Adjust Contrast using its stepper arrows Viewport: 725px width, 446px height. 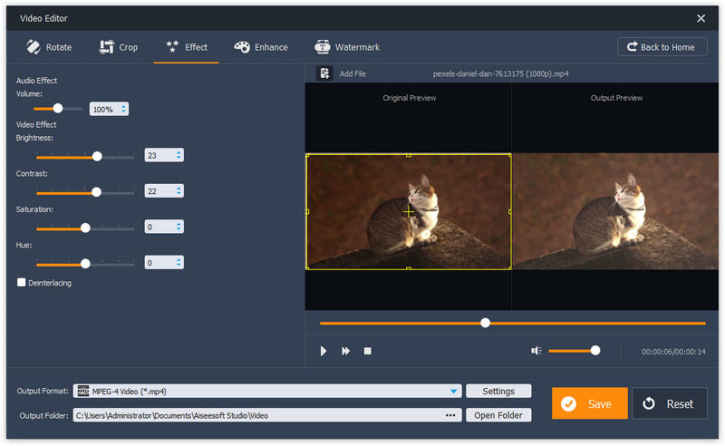point(179,191)
